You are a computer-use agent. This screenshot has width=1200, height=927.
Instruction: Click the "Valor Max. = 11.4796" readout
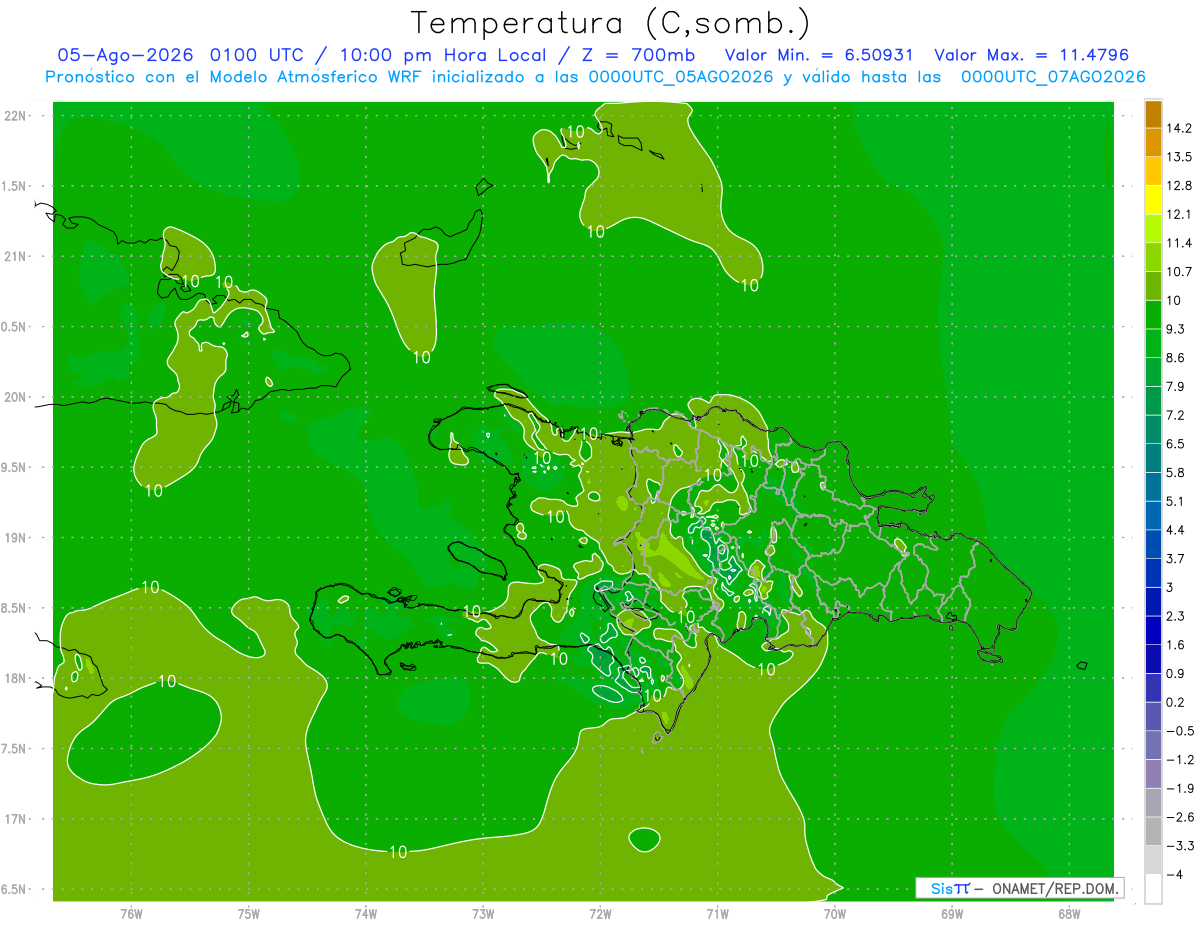pyautogui.click(x=1031, y=55)
